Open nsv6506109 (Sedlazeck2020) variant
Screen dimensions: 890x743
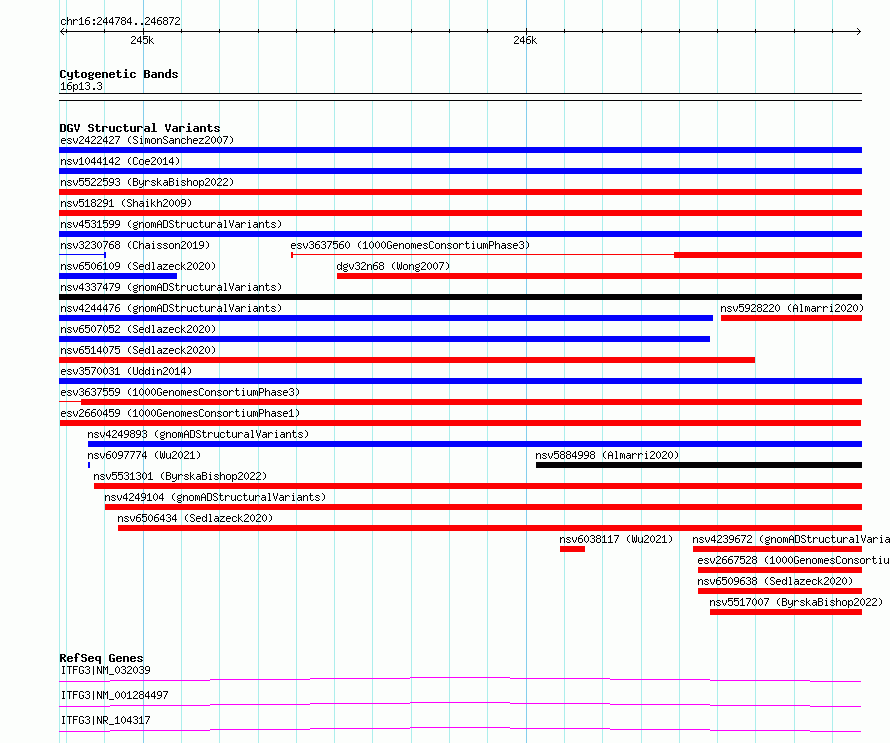(138, 266)
